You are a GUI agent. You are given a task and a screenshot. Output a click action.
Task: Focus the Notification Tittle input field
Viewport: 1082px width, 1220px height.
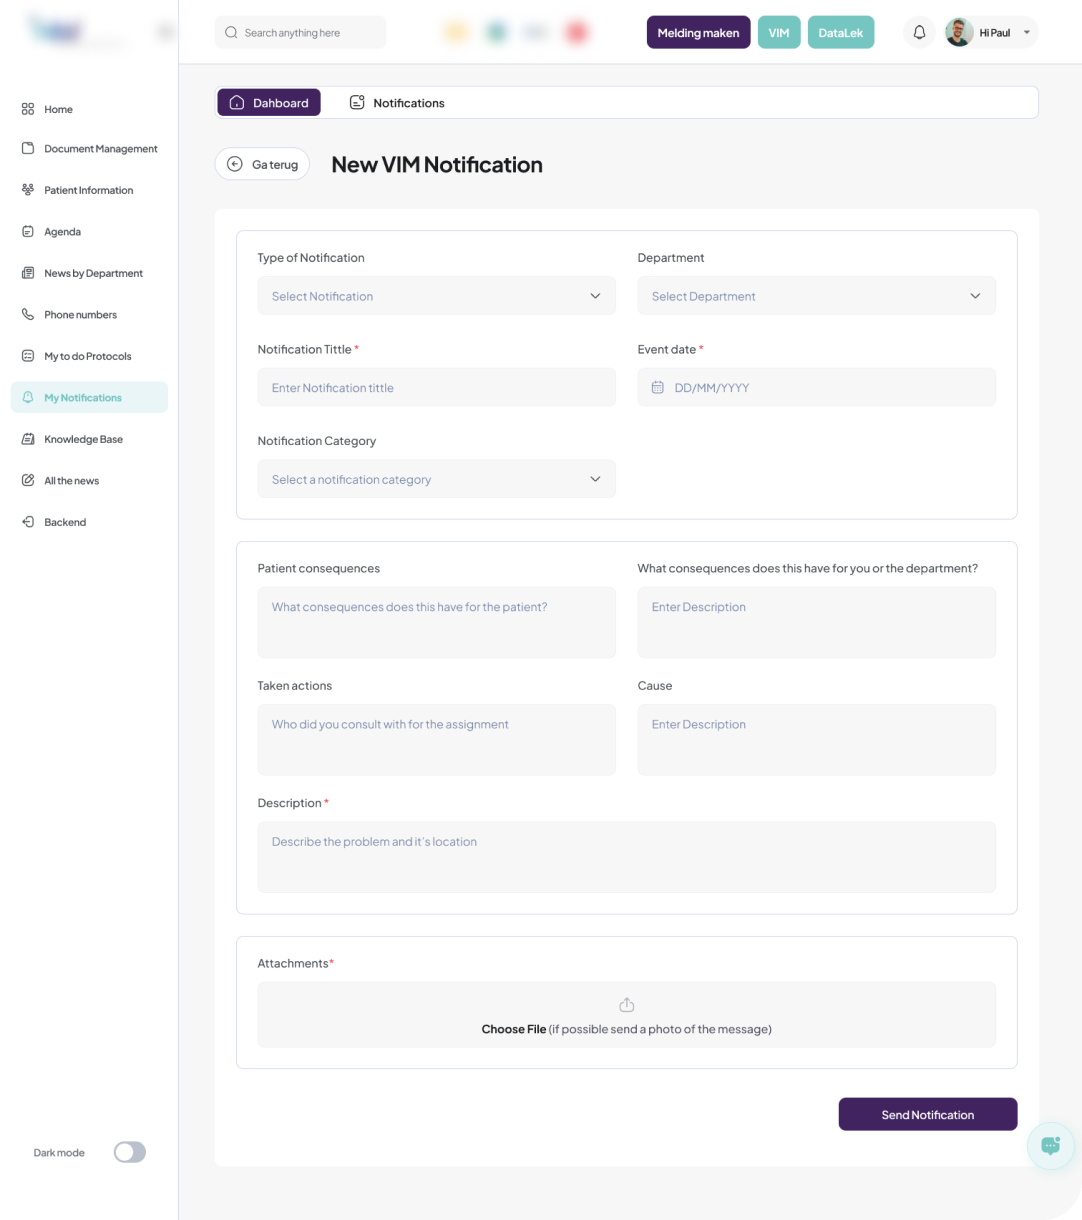pos(436,388)
